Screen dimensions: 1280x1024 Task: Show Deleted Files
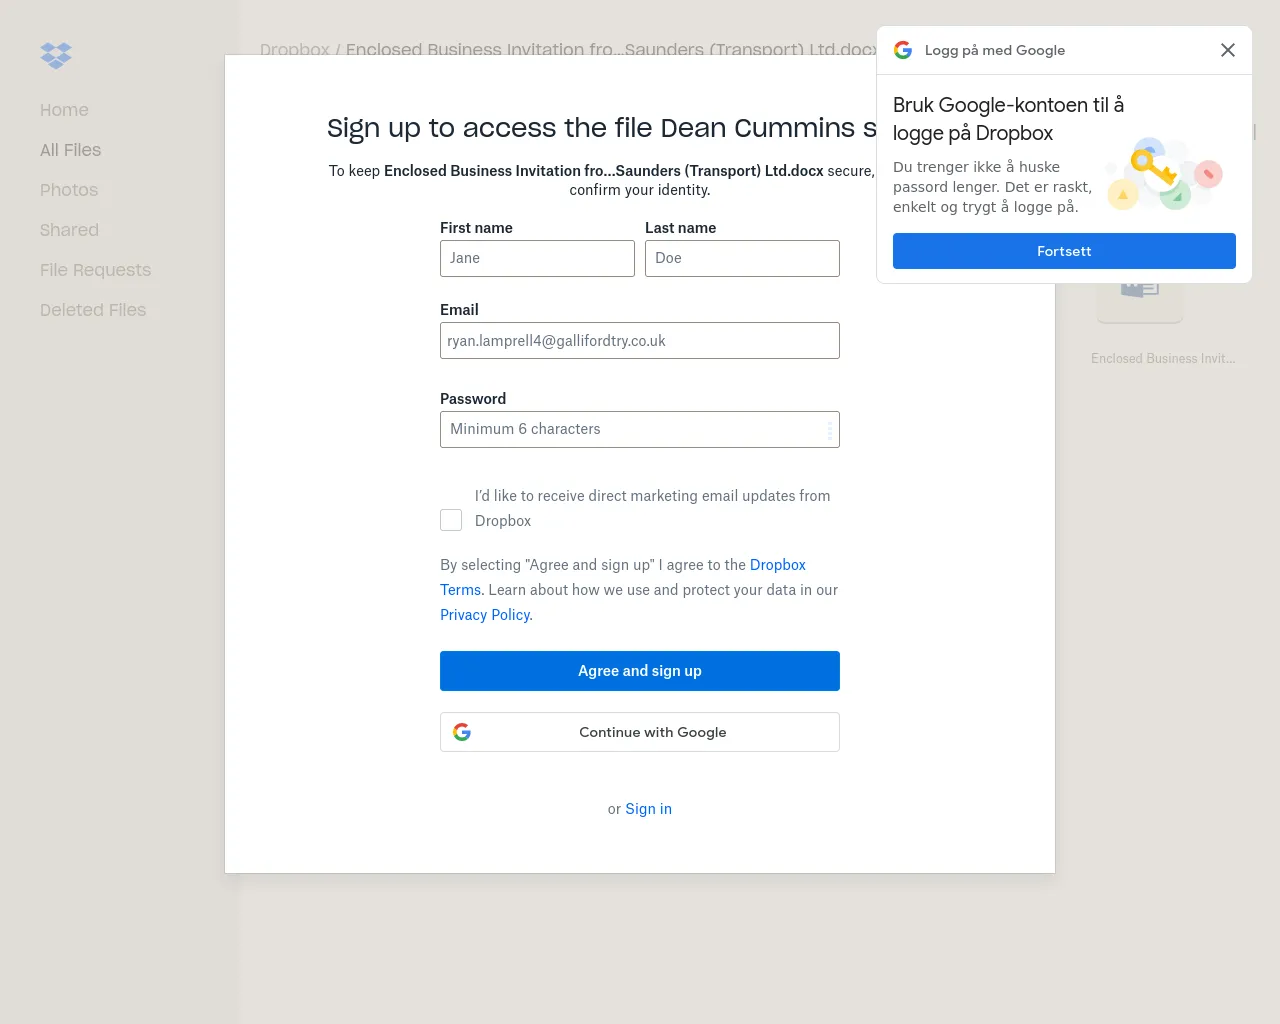point(93,310)
